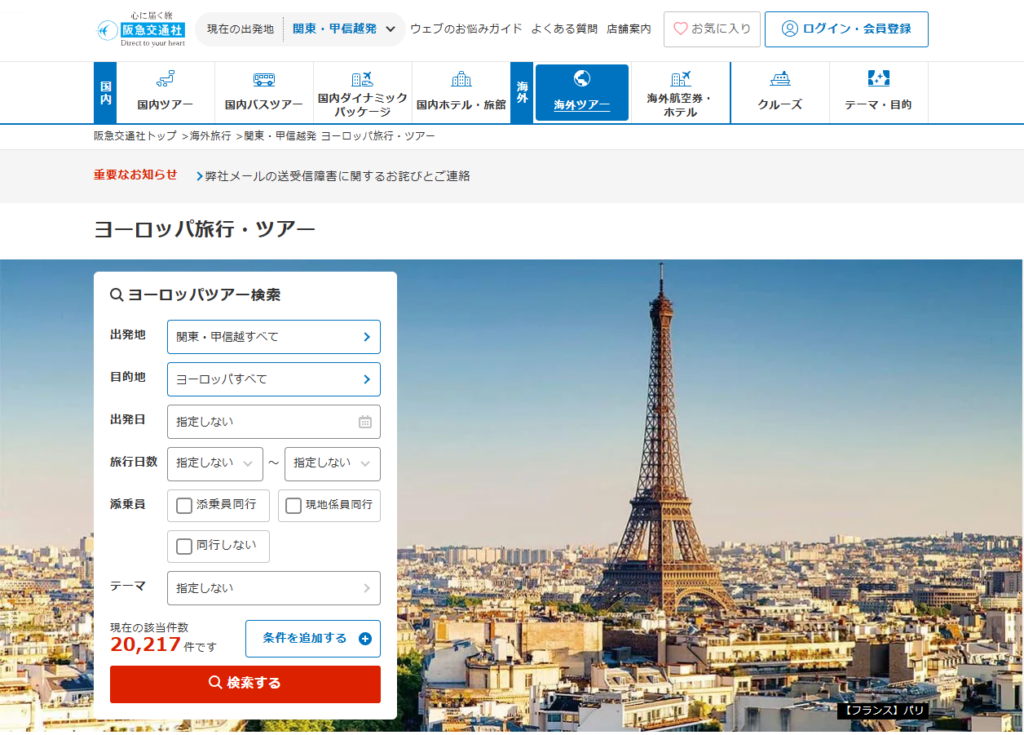Expand the テーマ selector

pos(273,588)
